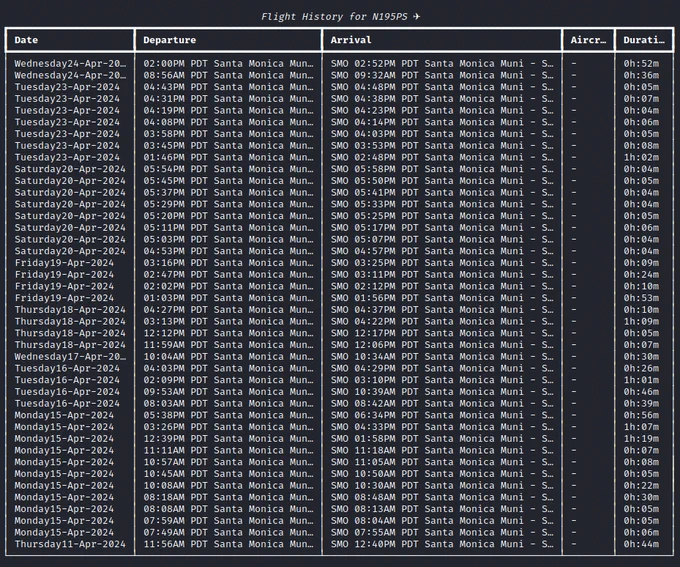Click the 04:31PM PDT departure cell
Viewport: 680px width, 567px height.
tap(228, 98)
